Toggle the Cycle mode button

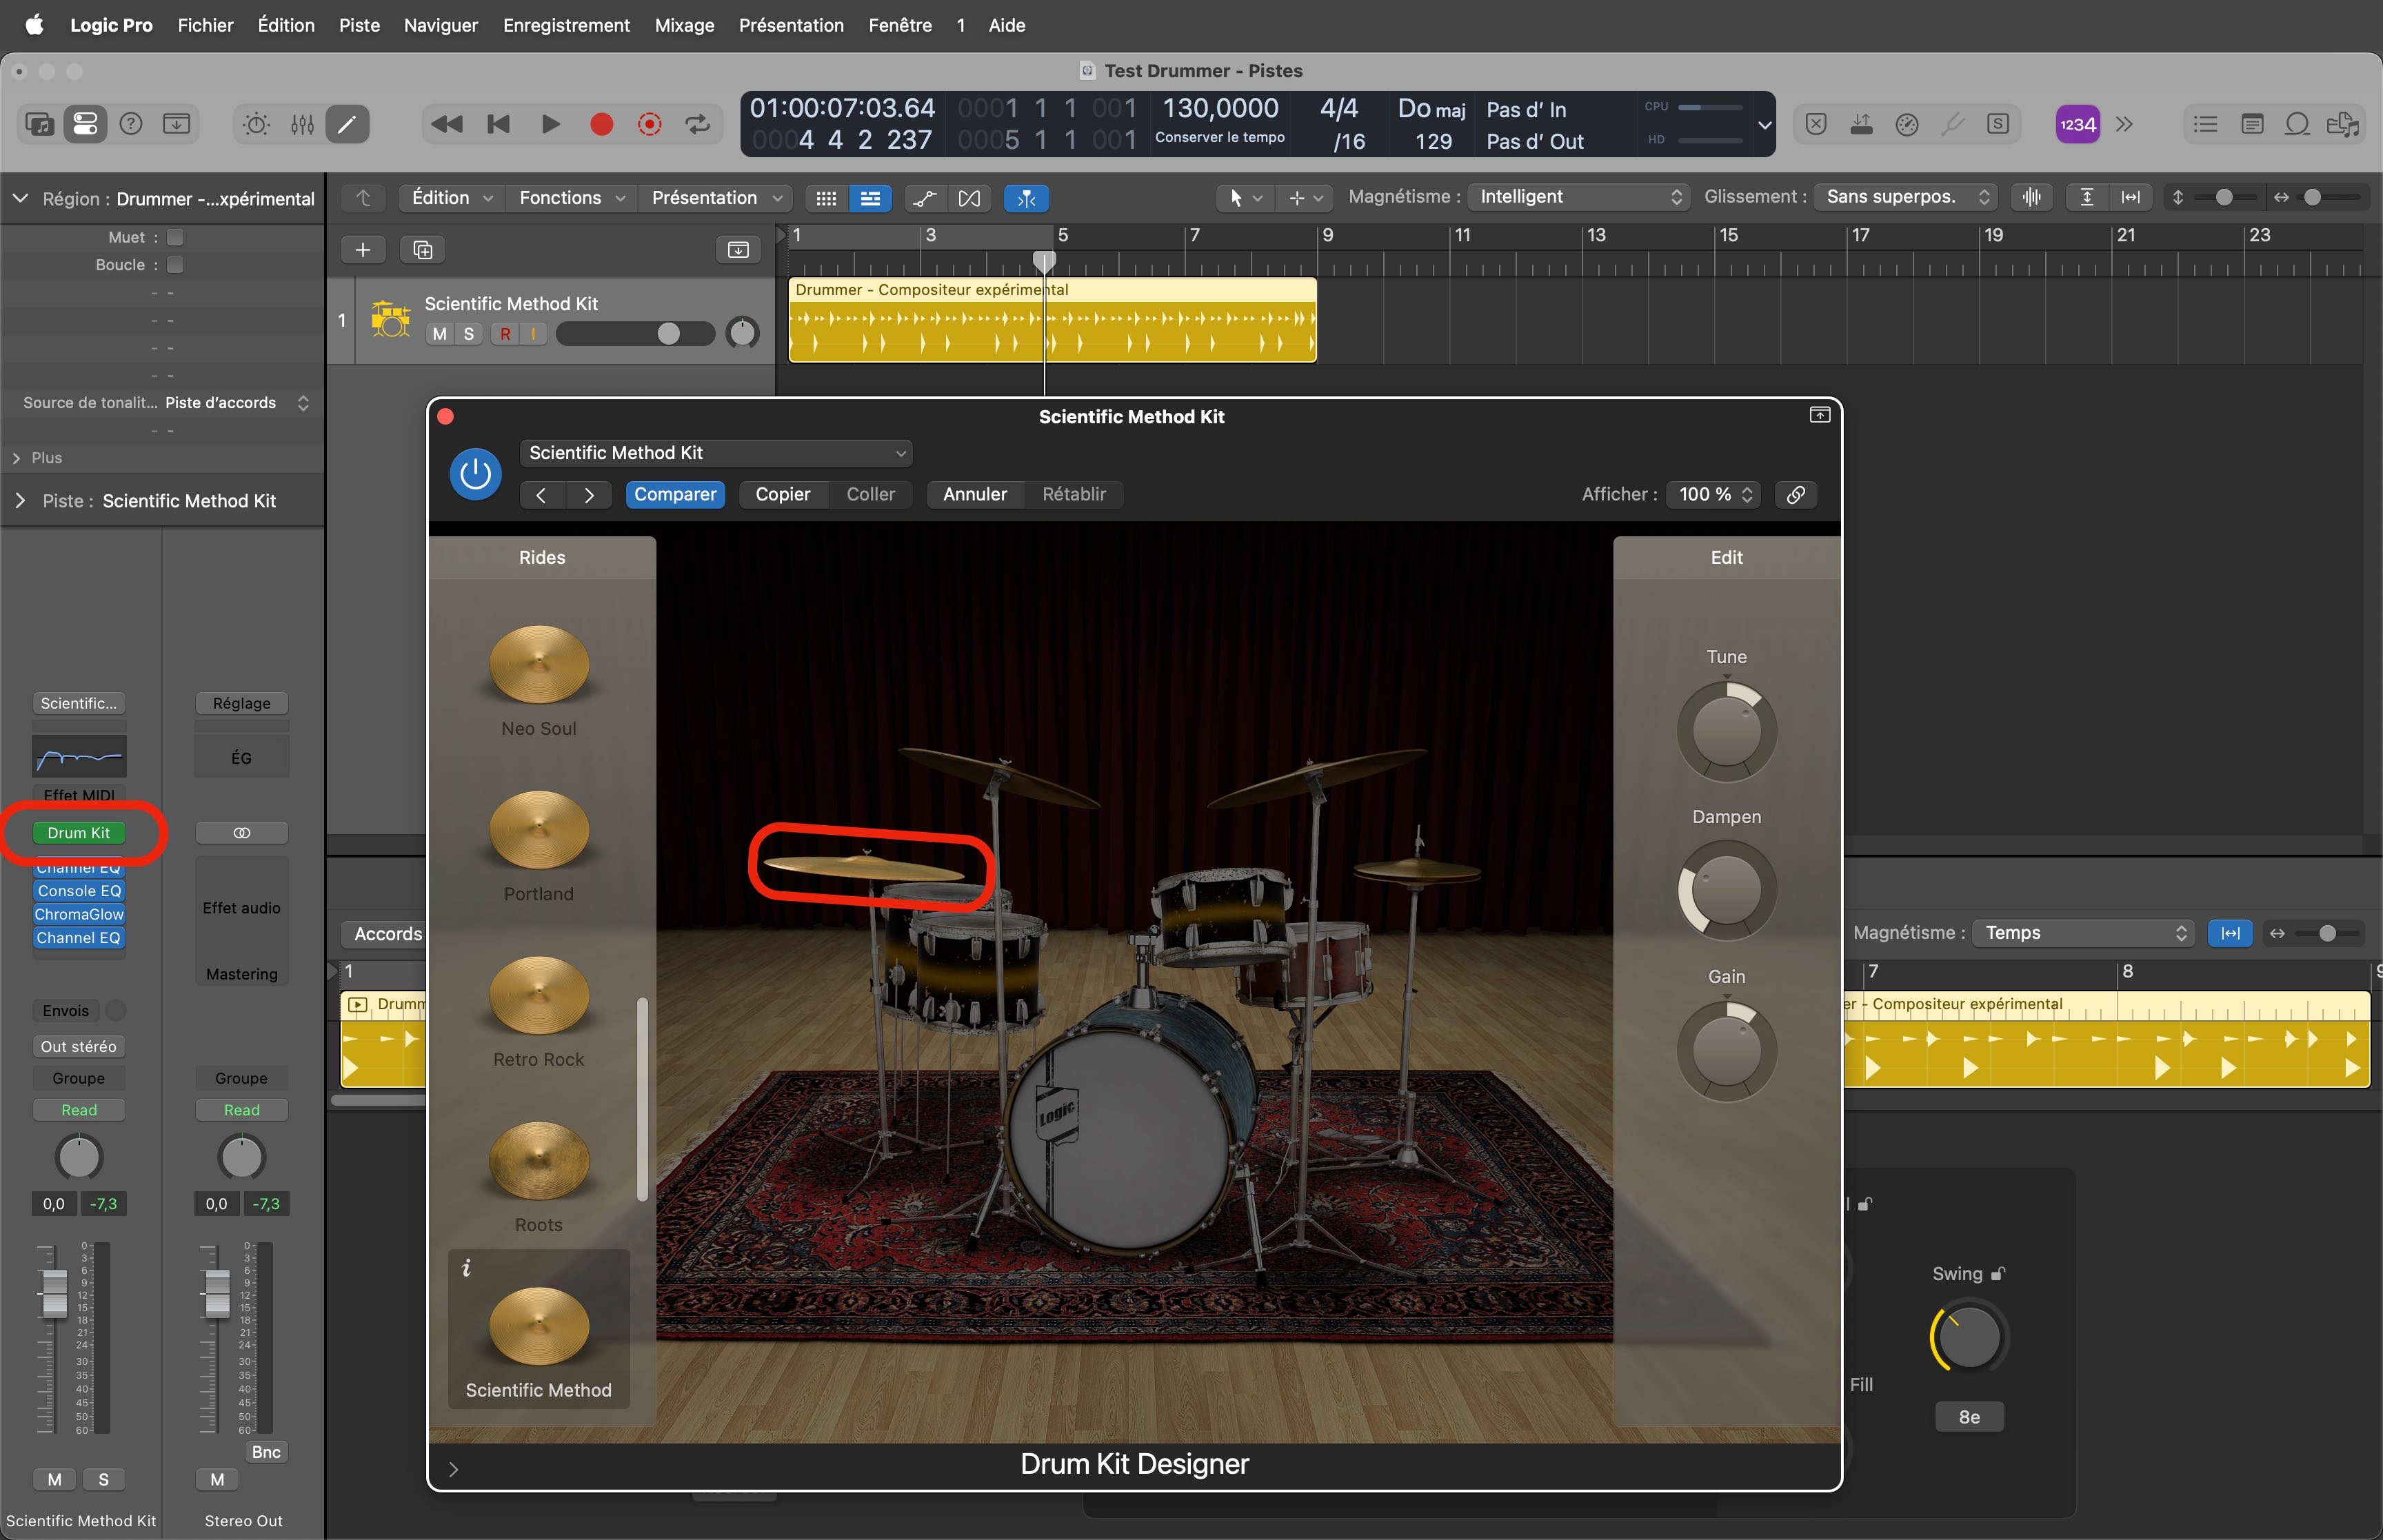(697, 124)
